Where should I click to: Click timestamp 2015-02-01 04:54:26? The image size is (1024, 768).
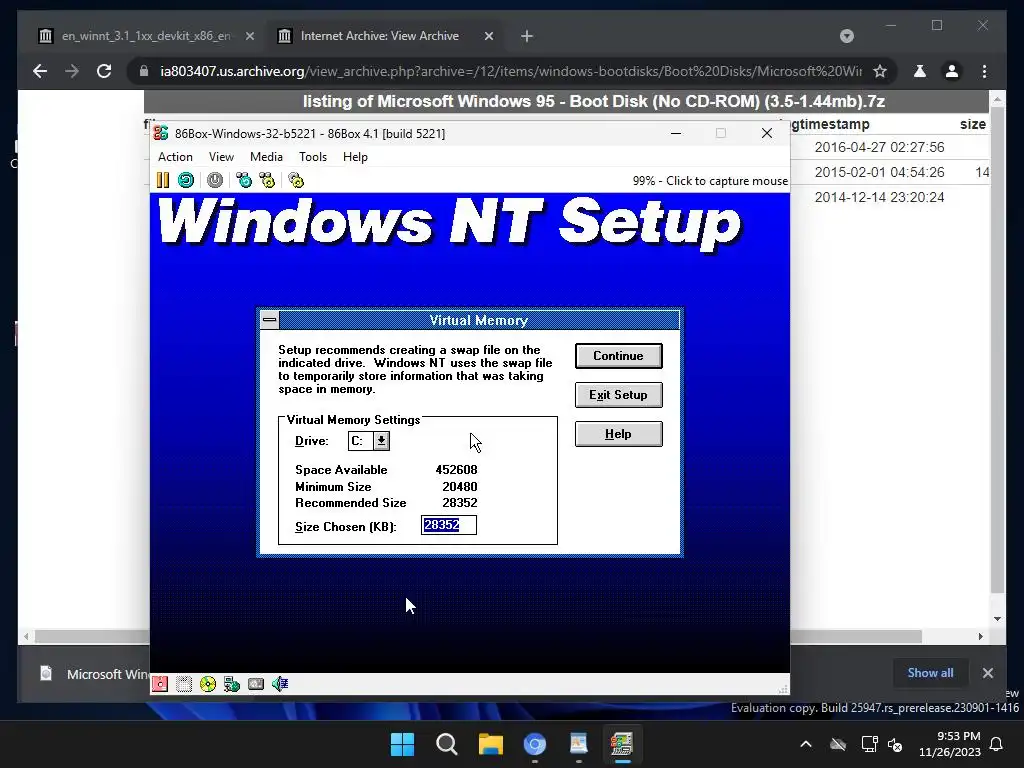(x=879, y=172)
